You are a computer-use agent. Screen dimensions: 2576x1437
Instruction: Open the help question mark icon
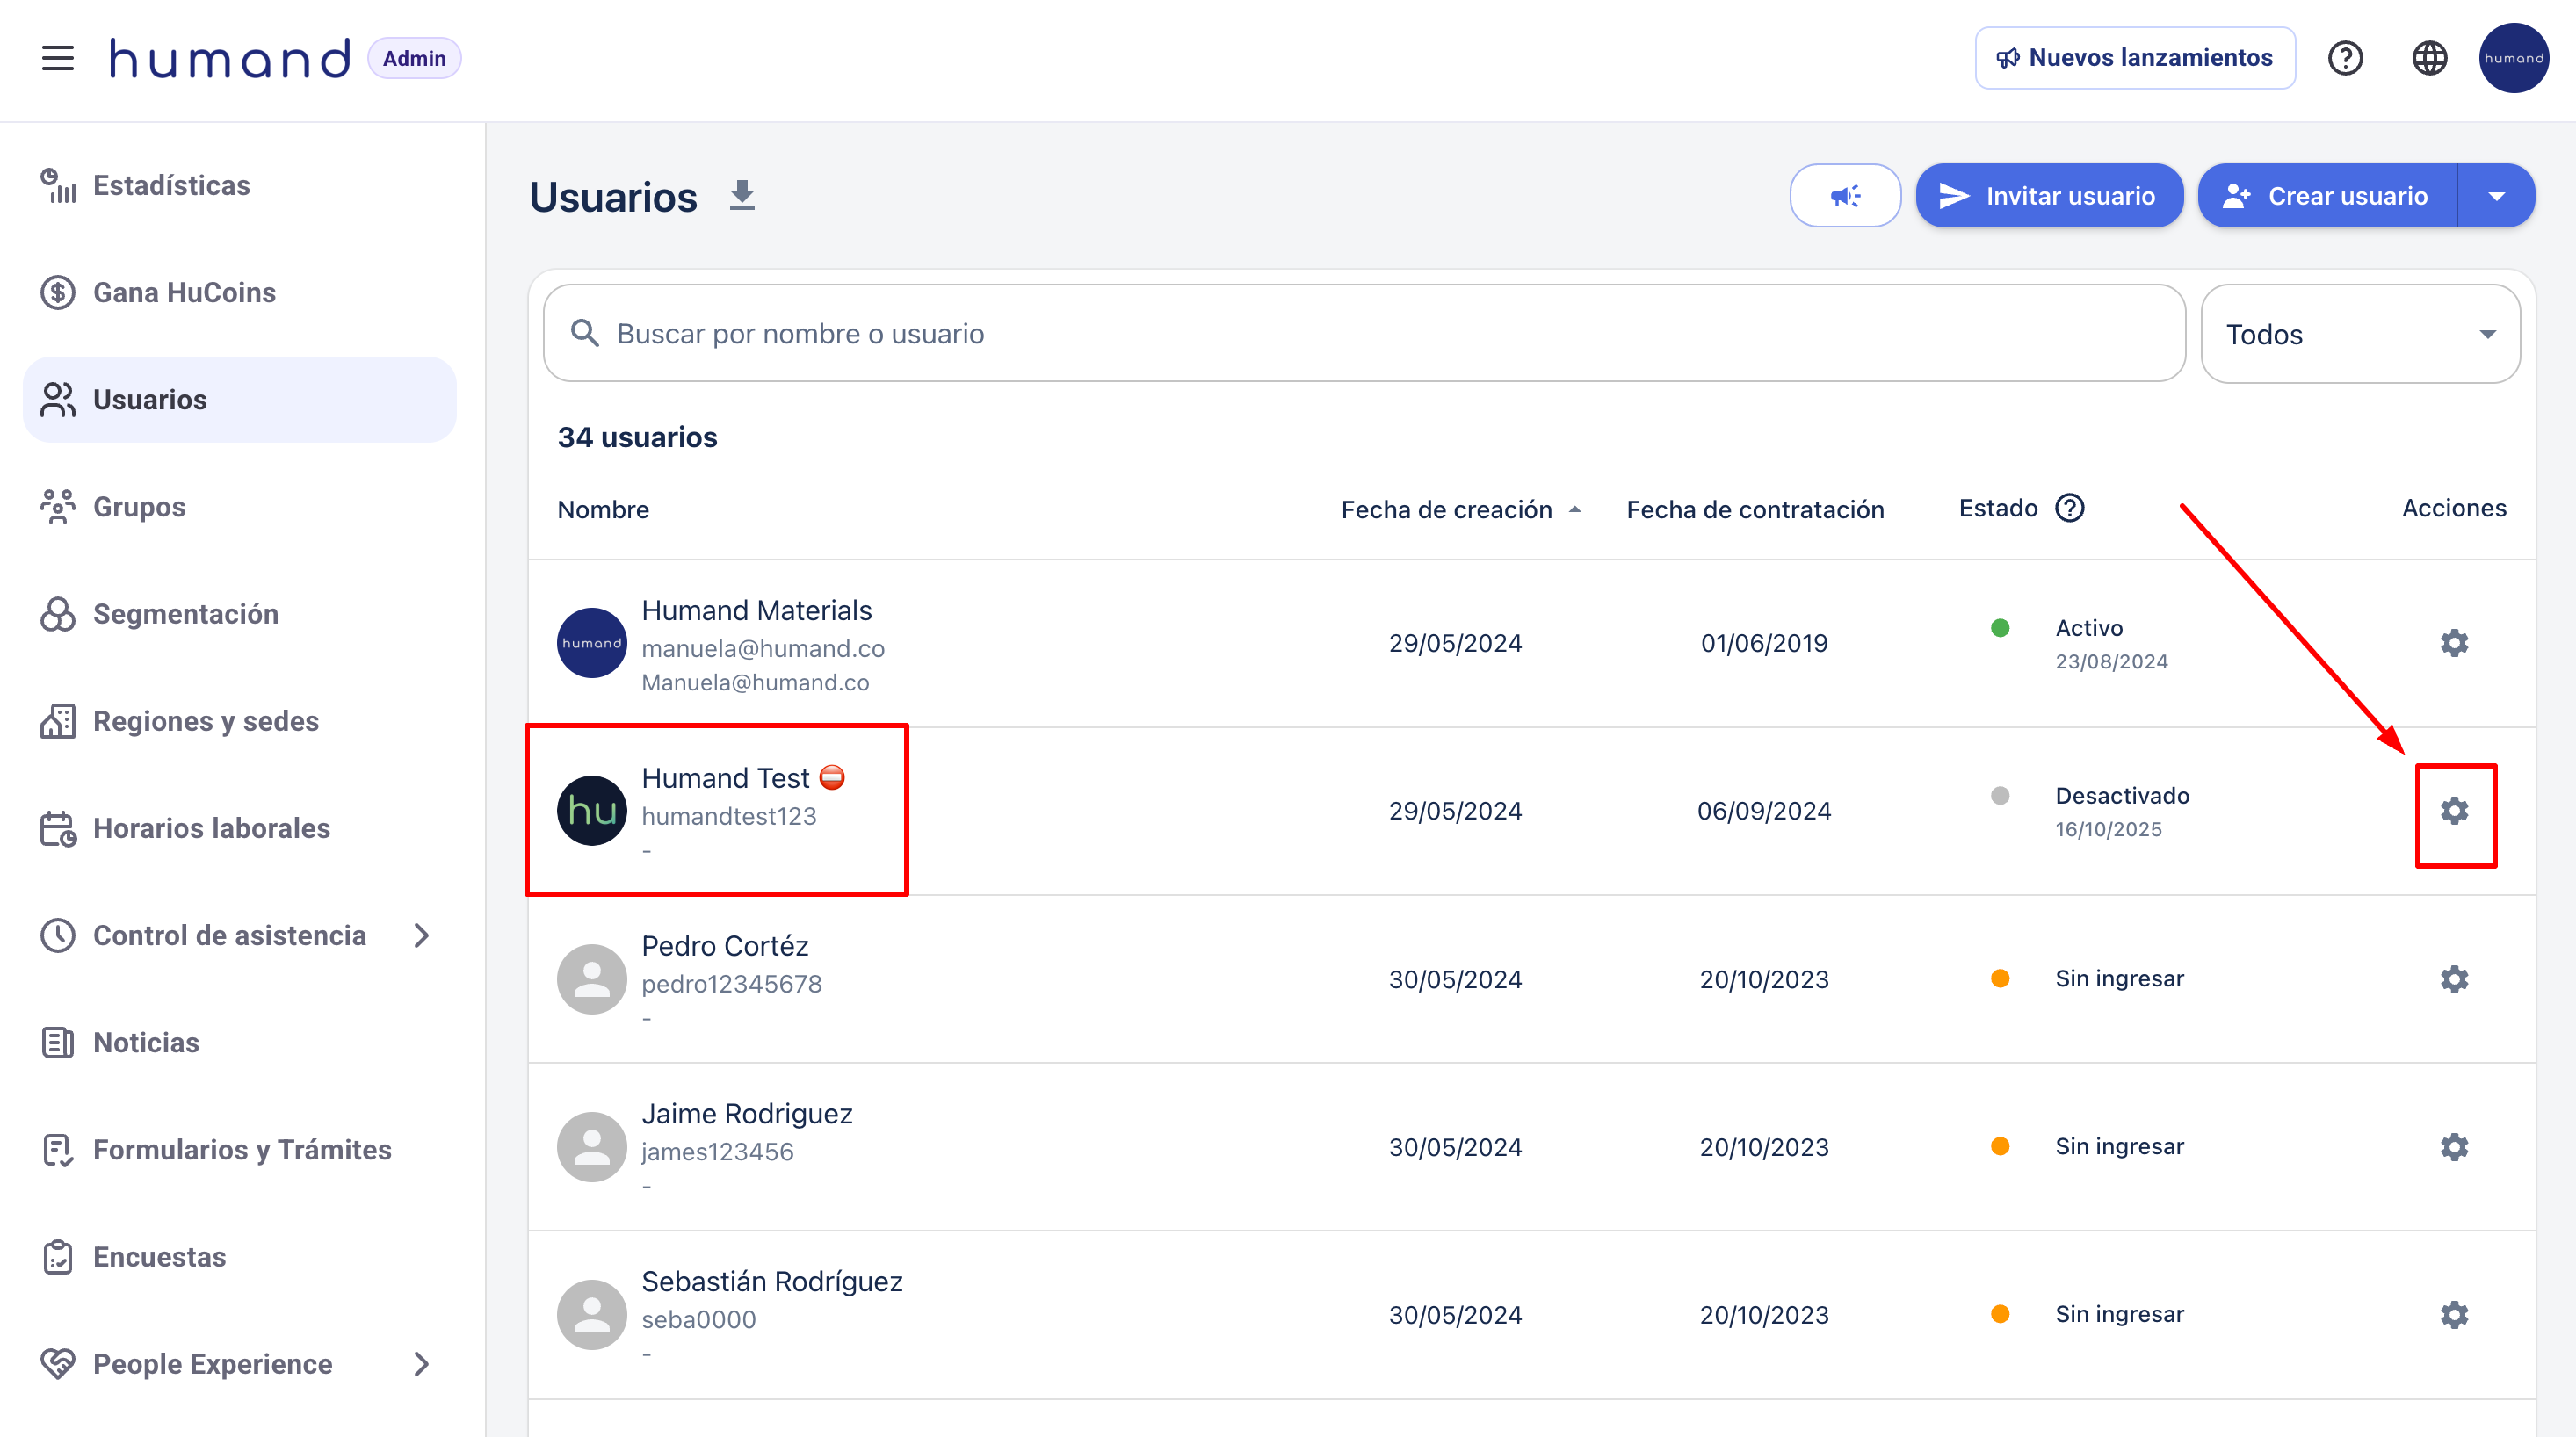pos(2345,58)
